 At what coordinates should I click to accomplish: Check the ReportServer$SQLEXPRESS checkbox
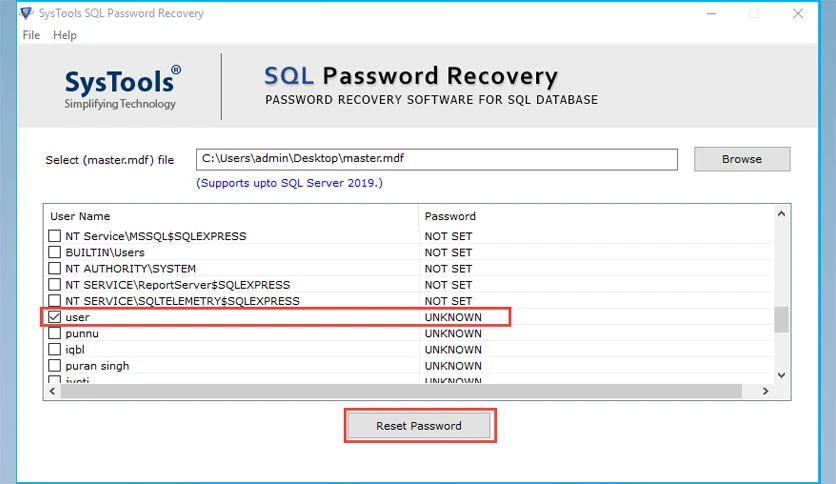(54, 285)
